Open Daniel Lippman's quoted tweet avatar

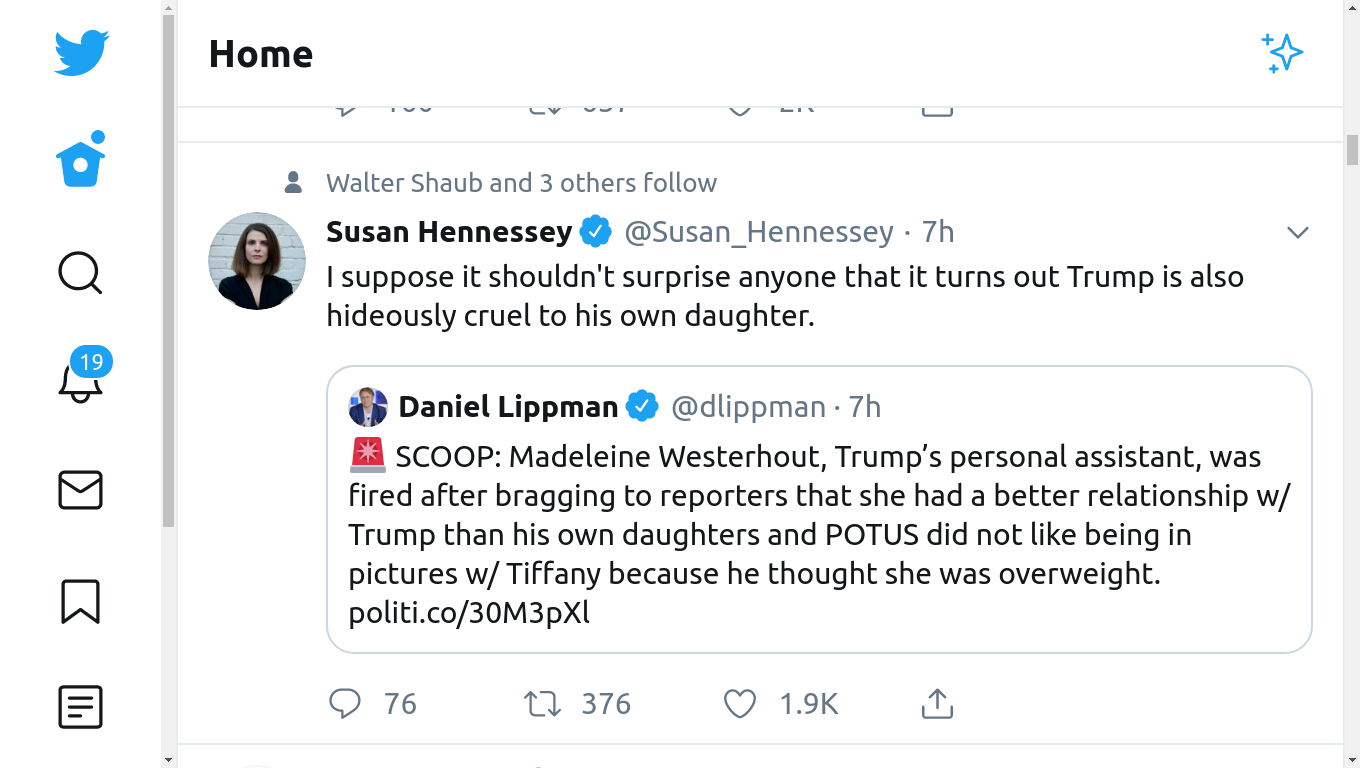coord(368,407)
